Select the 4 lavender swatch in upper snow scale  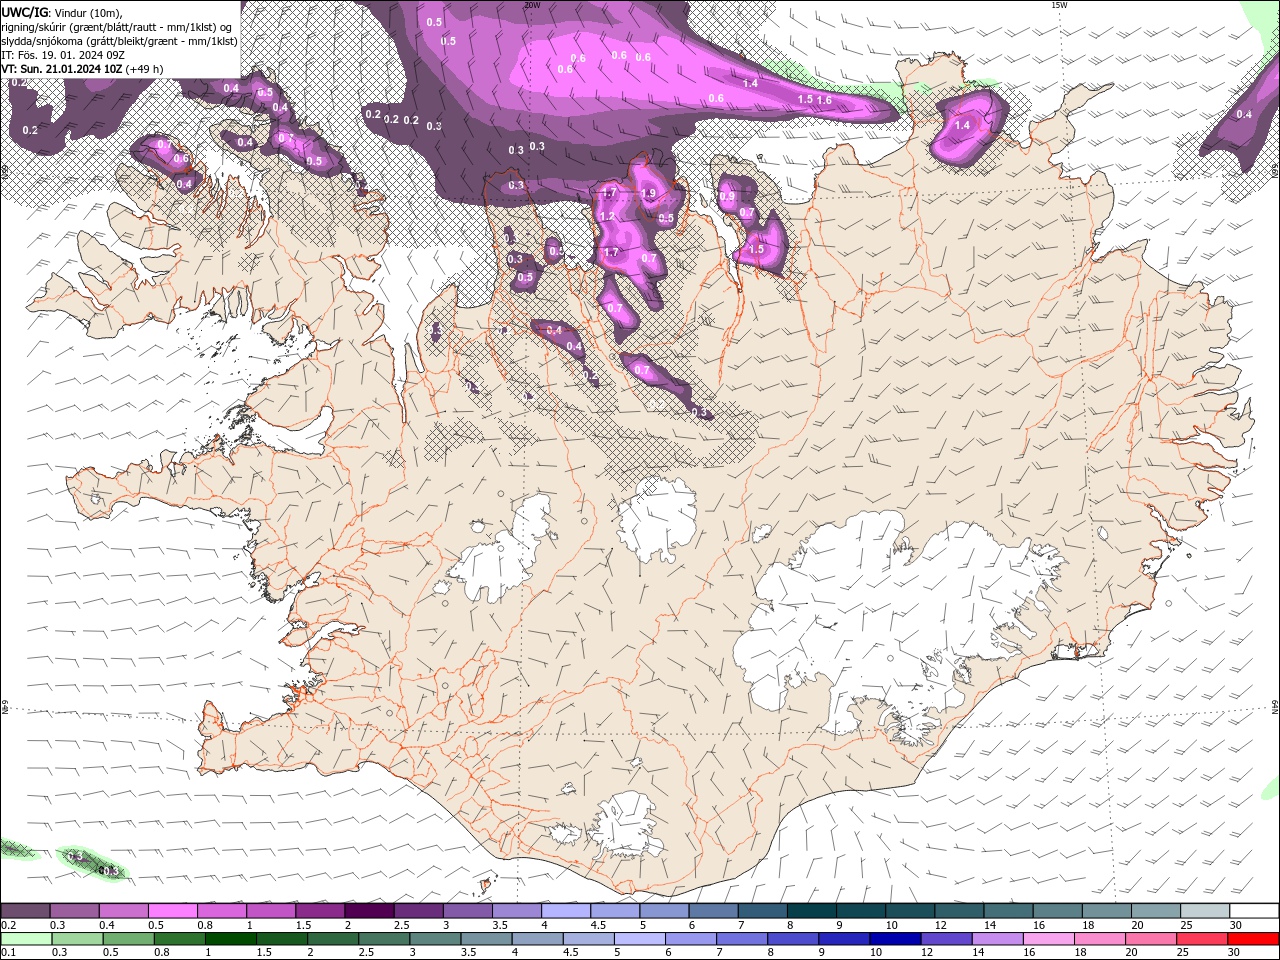pyautogui.click(x=565, y=911)
